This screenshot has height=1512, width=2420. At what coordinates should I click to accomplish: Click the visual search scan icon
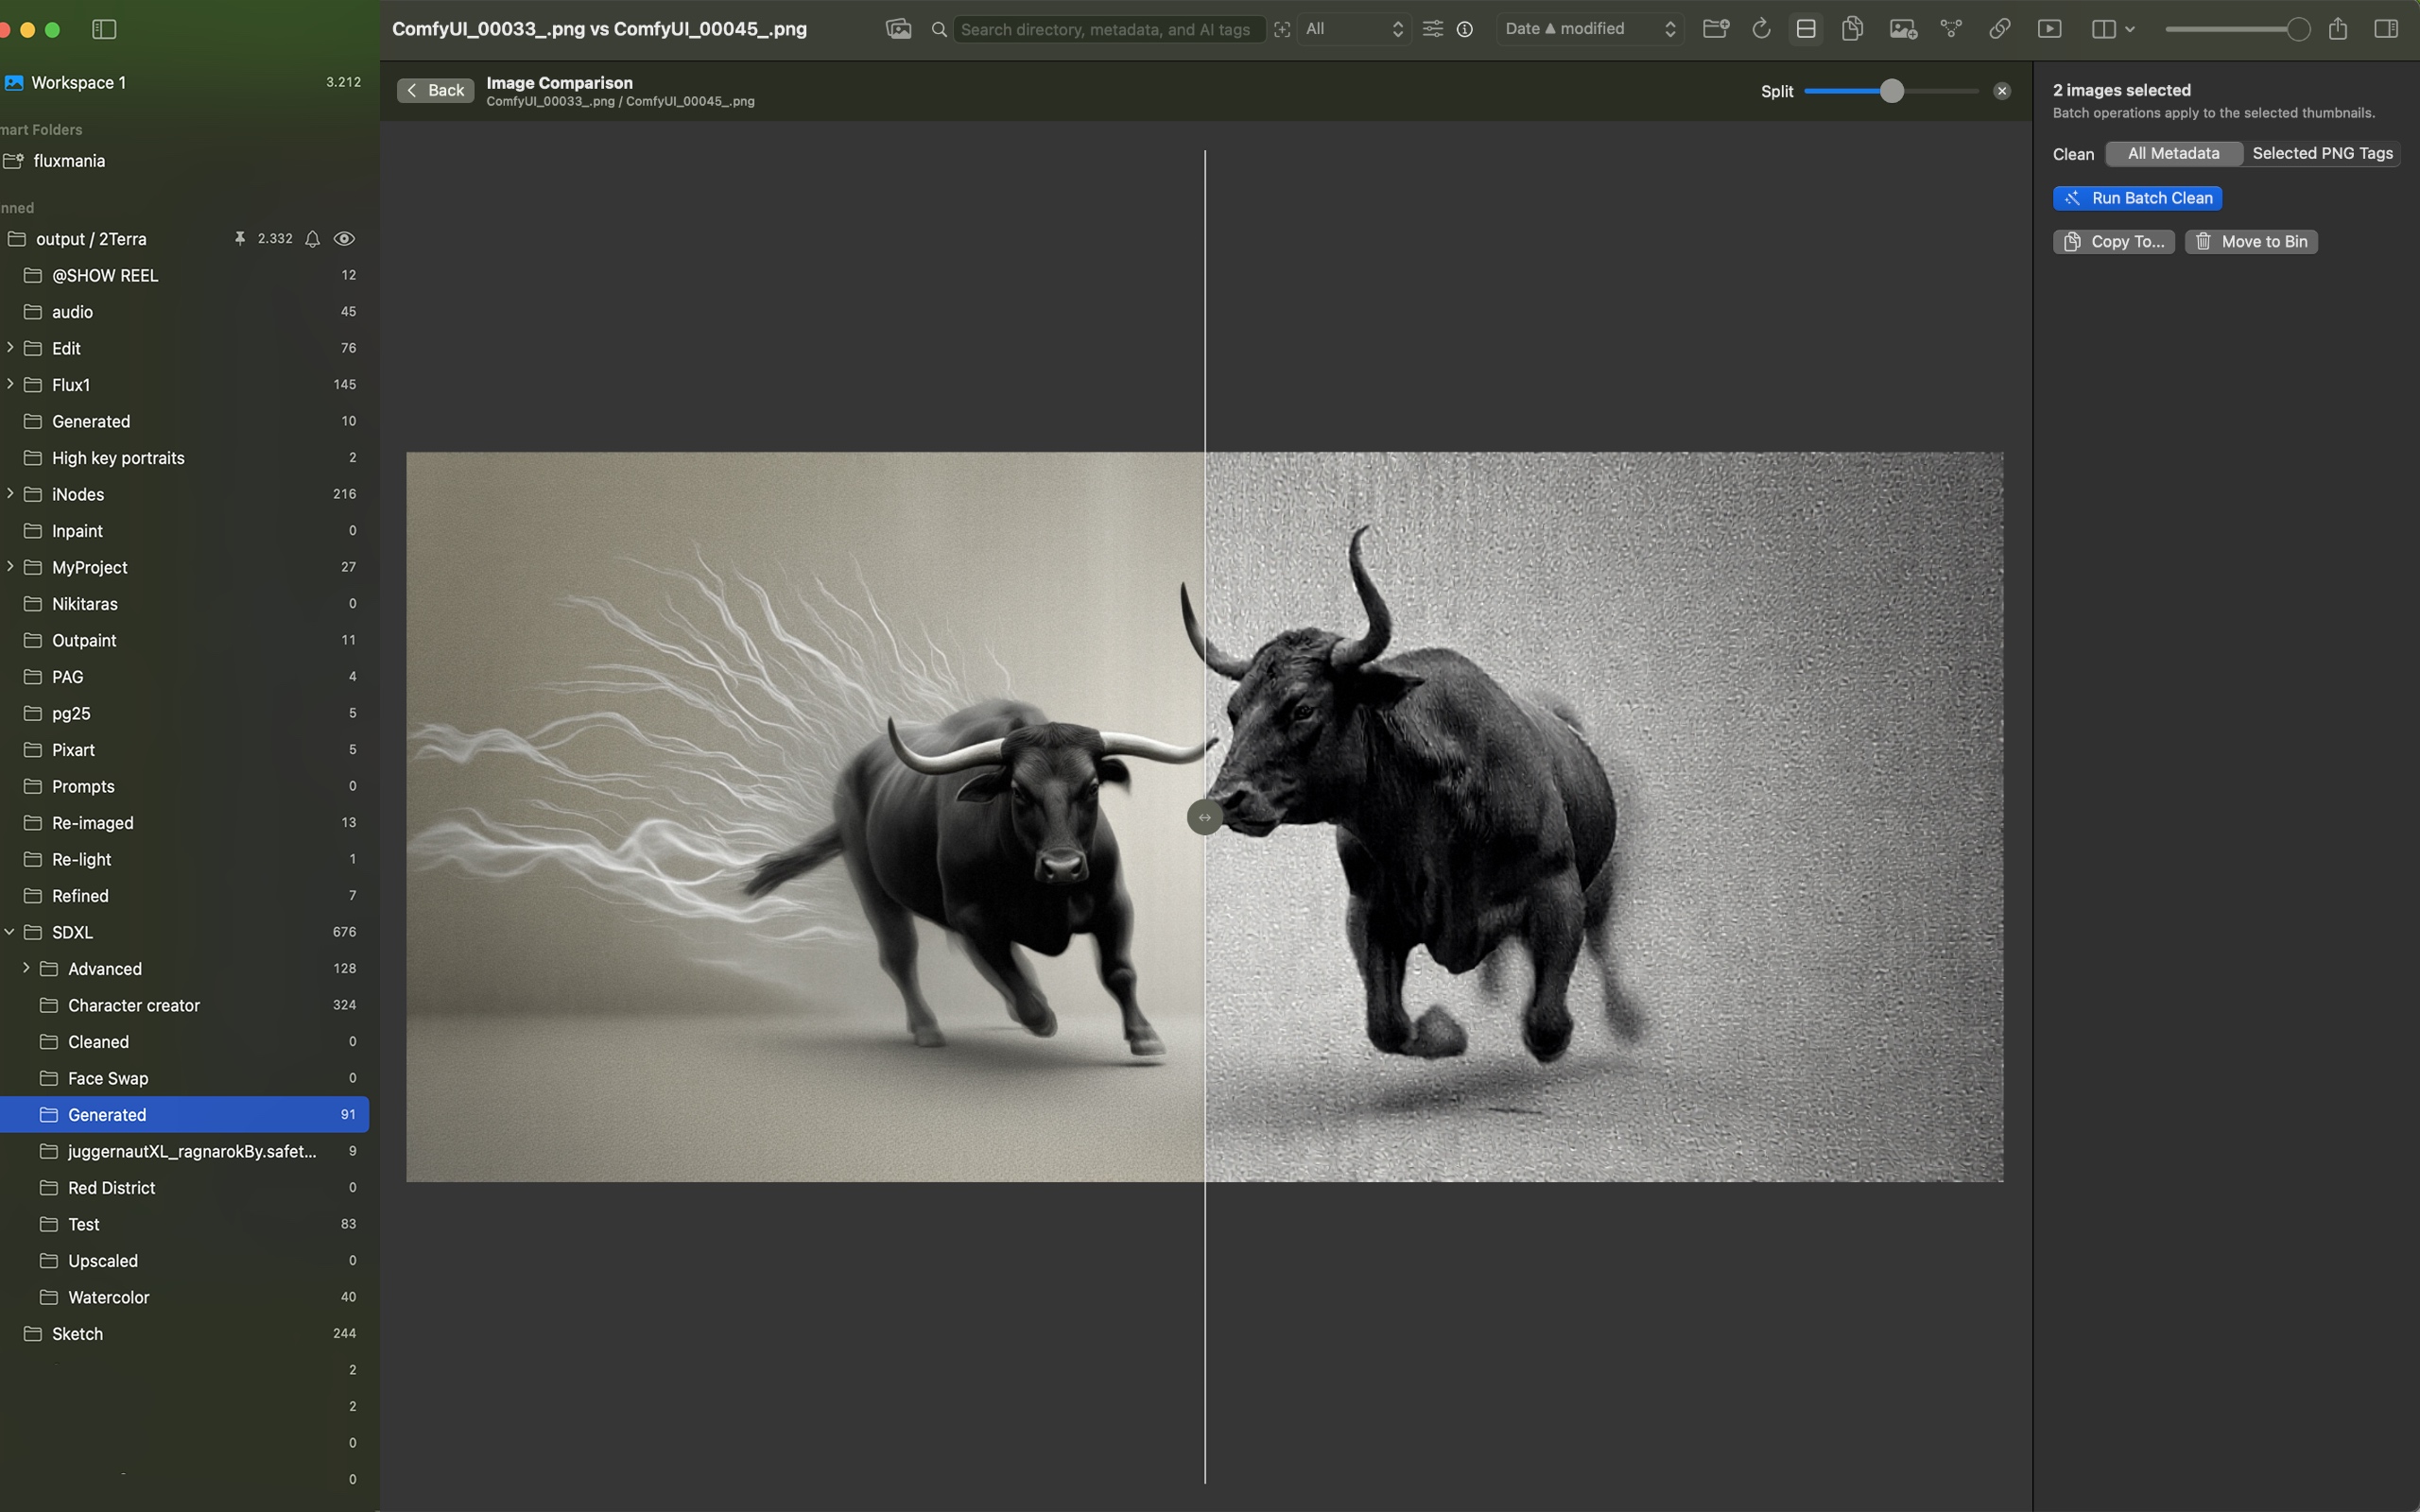click(1282, 29)
